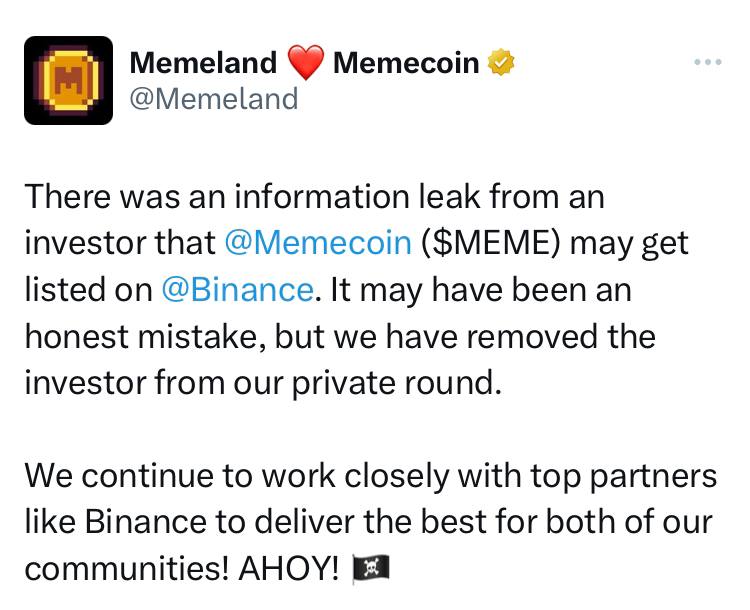
Task: Click the bold Memeland display name
Action: [x=203, y=63]
